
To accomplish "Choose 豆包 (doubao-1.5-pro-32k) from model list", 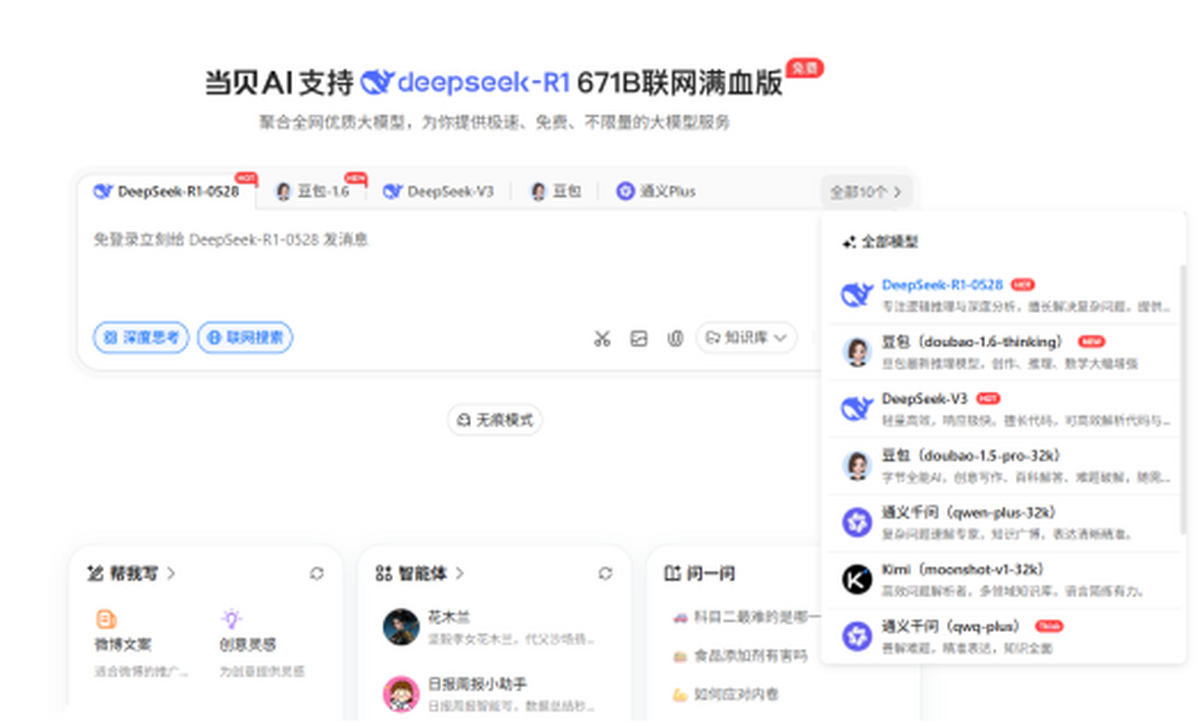I will point(1002,466).
